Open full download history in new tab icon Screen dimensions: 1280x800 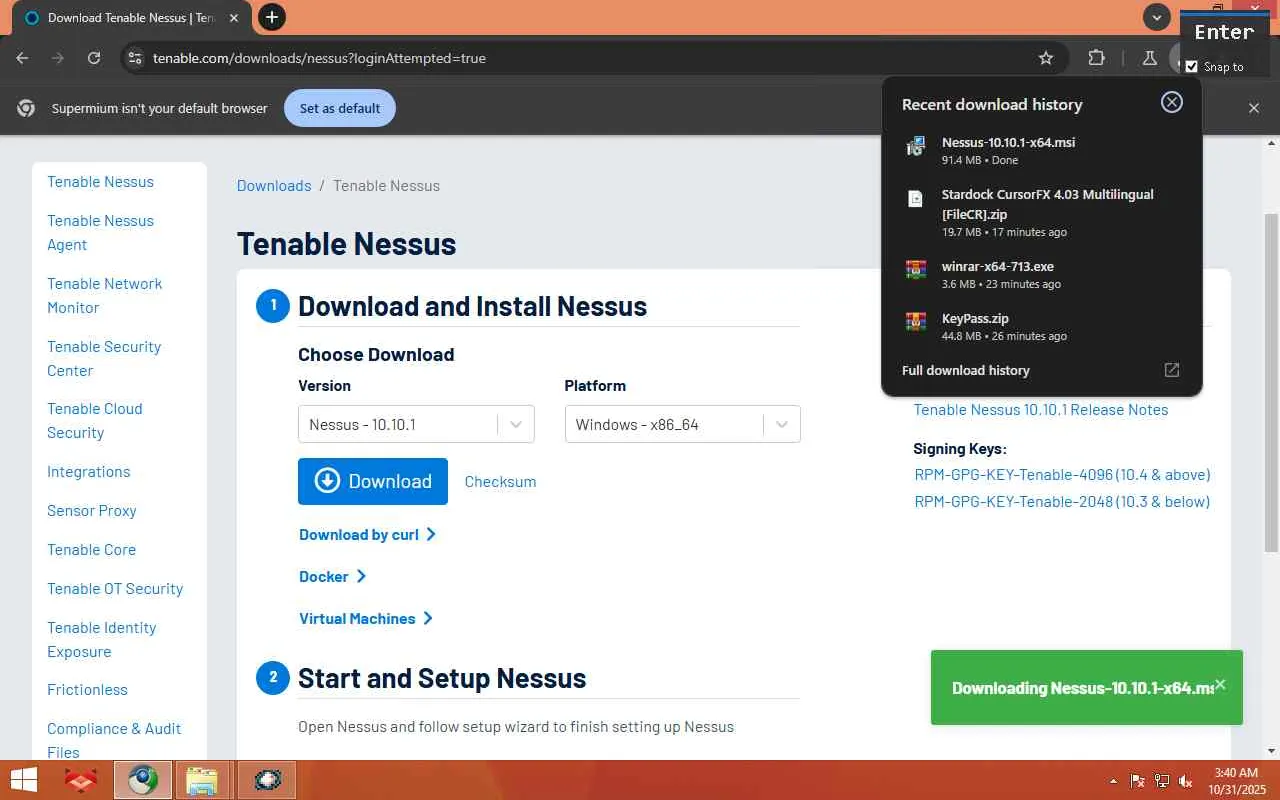pyautogui.click(x=1172, y=370)
